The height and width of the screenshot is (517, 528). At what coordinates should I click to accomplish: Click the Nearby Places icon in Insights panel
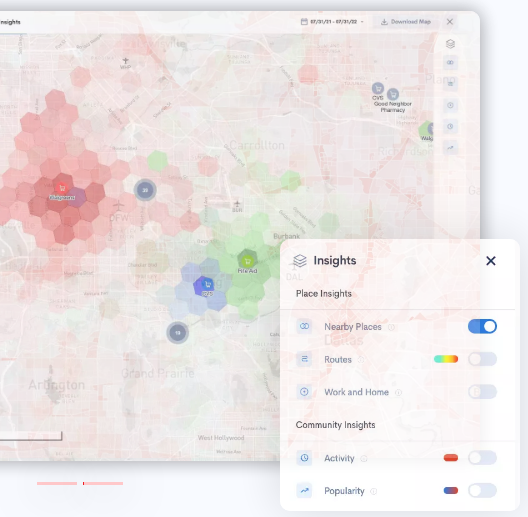(x=304, y=326)
